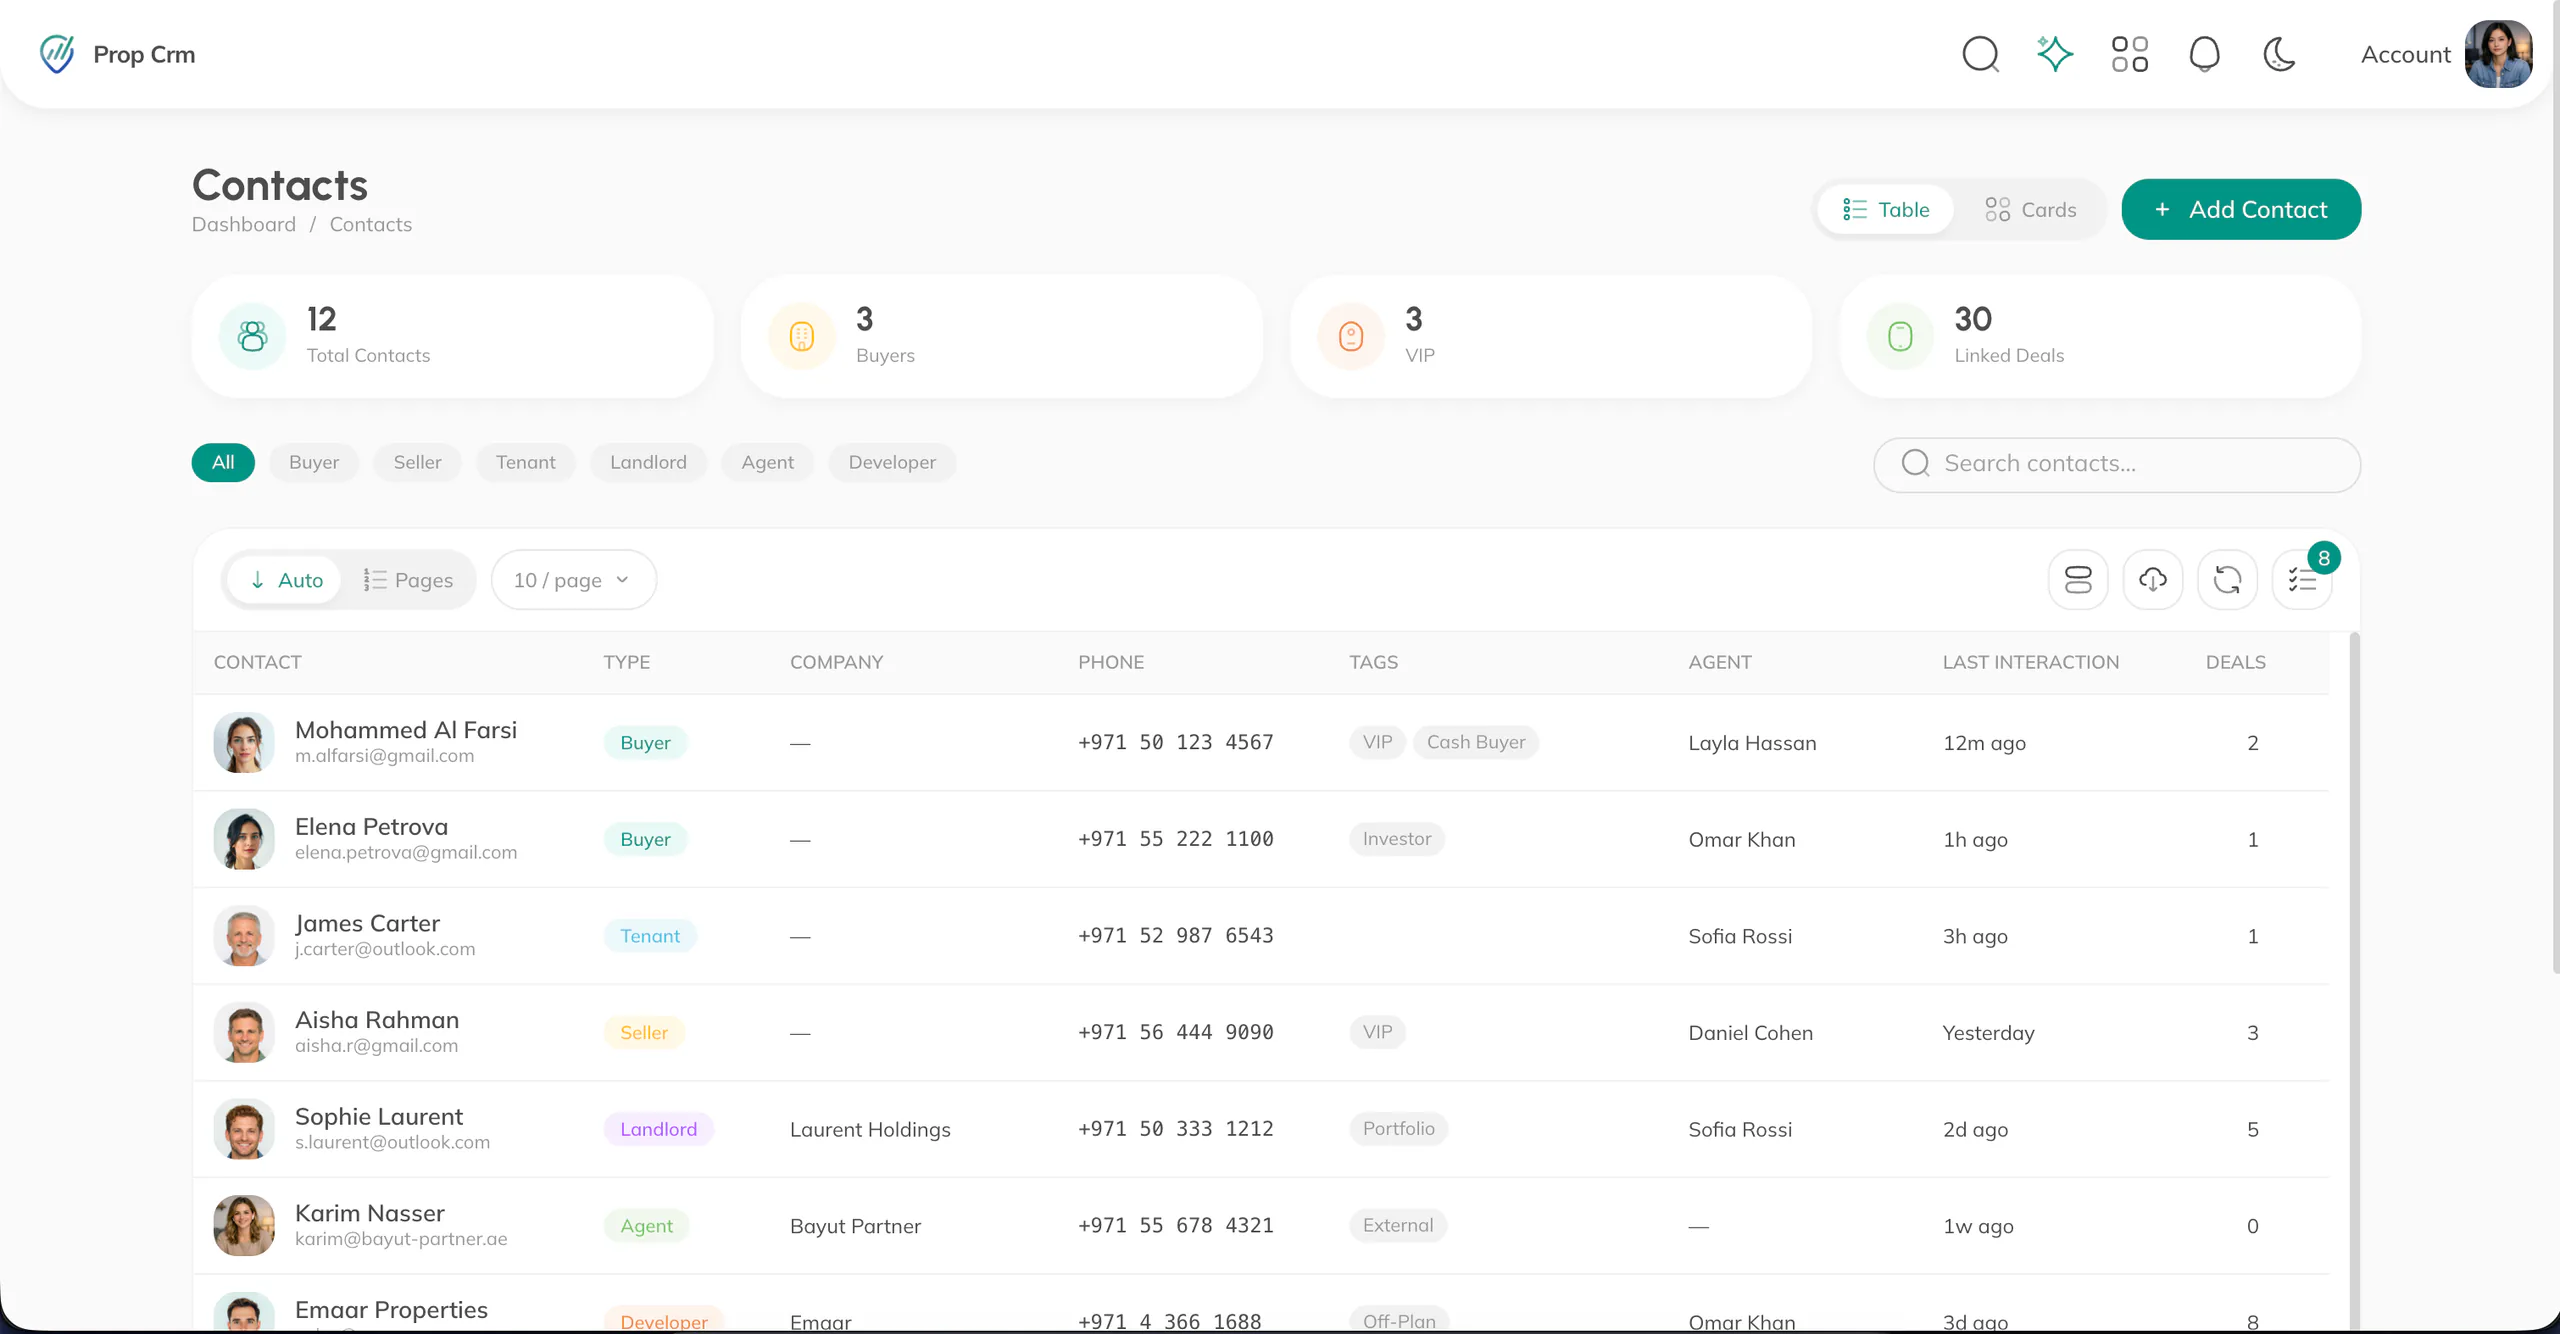Open the apps grid icon
The width and height of the screenshot is (2560, 1334).
tap(2130, 54)
